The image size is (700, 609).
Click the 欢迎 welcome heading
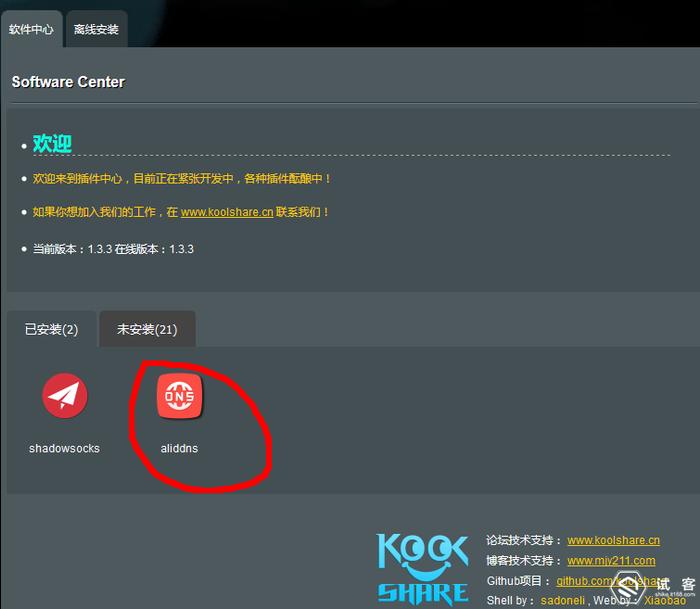click(52, 143)
